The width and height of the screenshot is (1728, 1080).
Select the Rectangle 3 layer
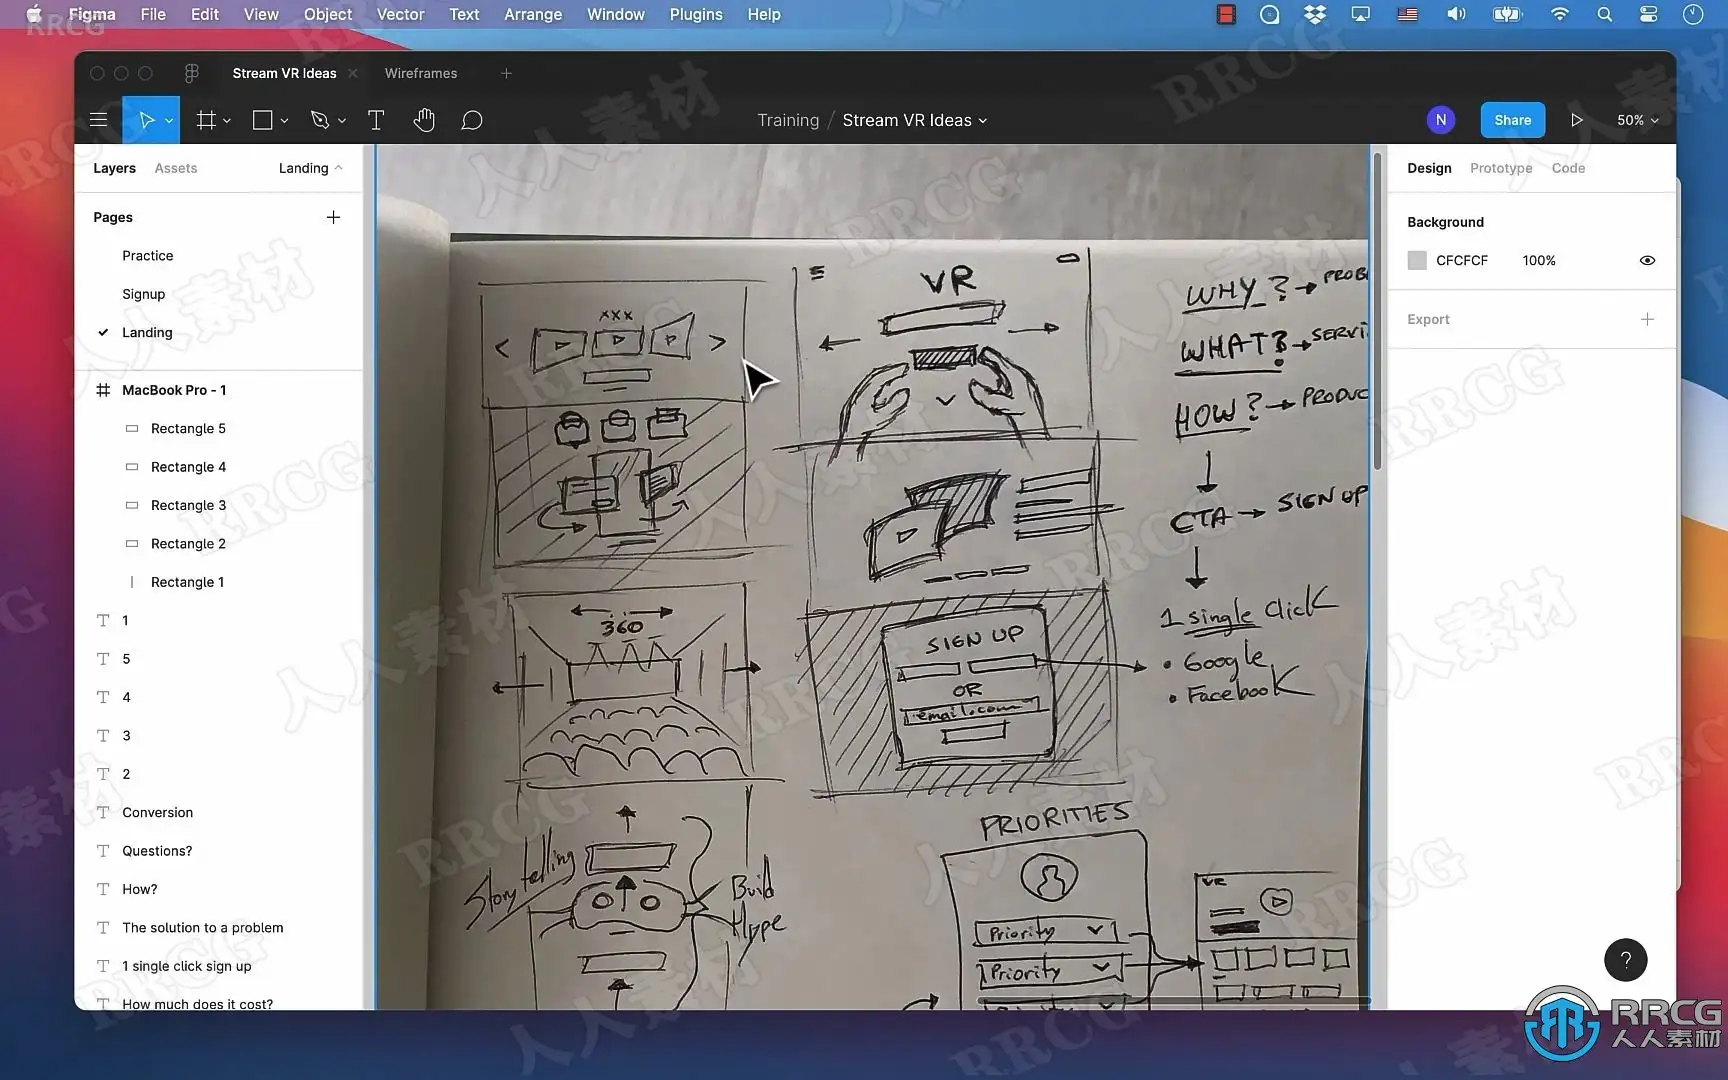click(188, 505)
